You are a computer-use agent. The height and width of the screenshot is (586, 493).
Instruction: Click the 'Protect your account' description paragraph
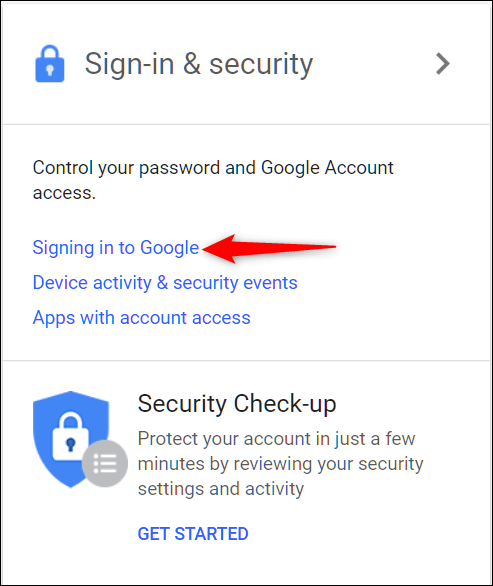280,463
